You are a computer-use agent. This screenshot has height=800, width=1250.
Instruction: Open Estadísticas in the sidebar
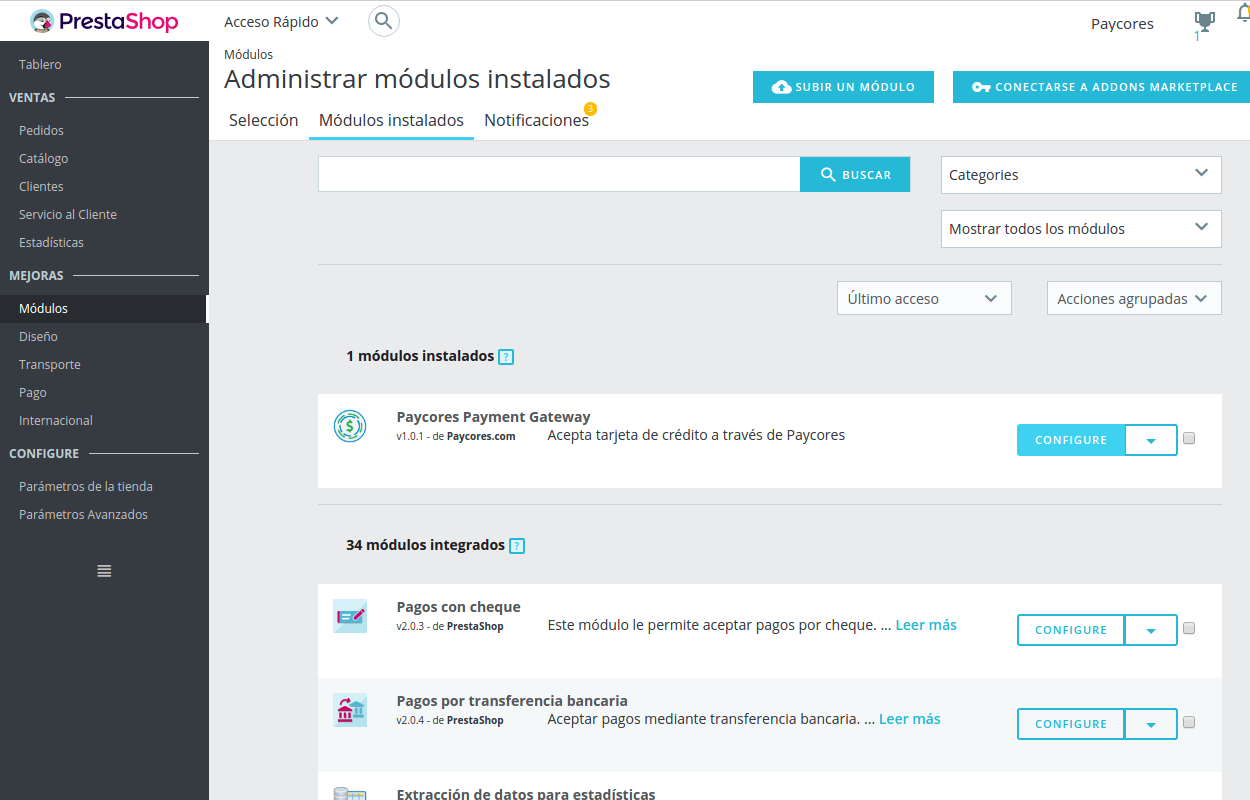[51, 242]
